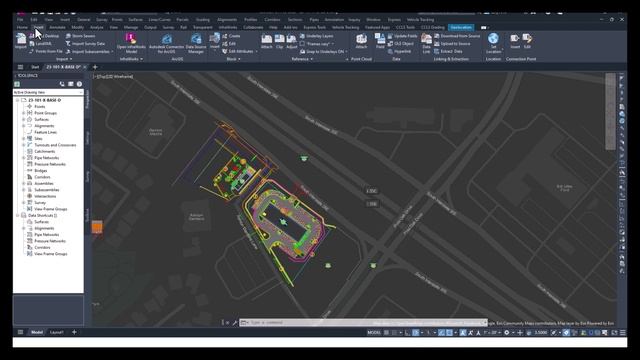Switch to the Start drawing tab
This screenshot has height=360, width=640.
coord(35,67)
